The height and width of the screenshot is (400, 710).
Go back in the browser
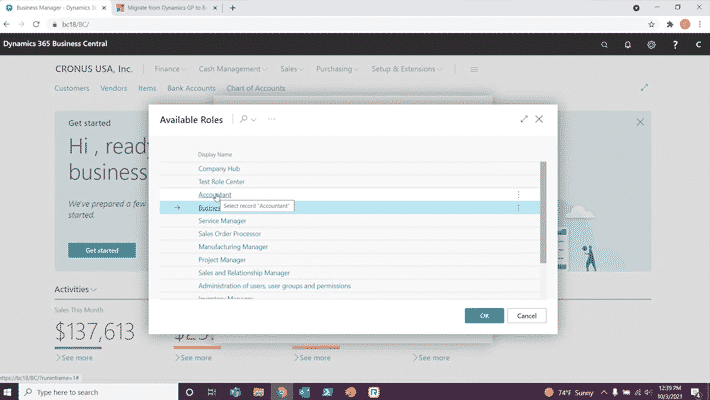click(x=7, y=24)
